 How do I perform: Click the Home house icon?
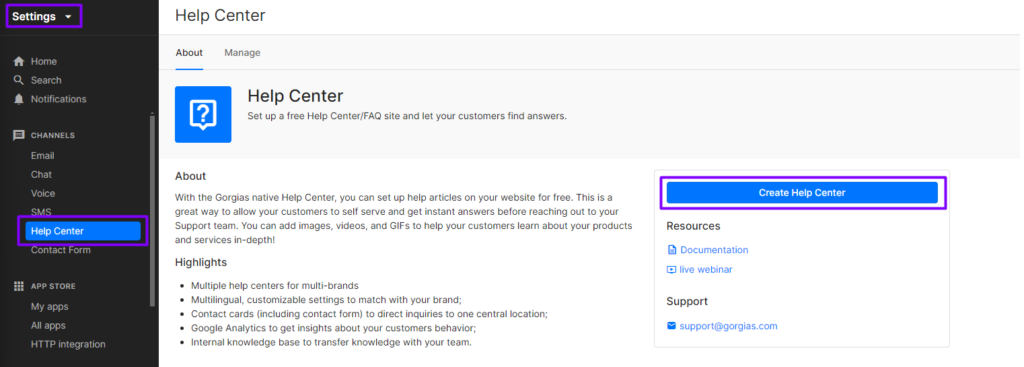19,61
